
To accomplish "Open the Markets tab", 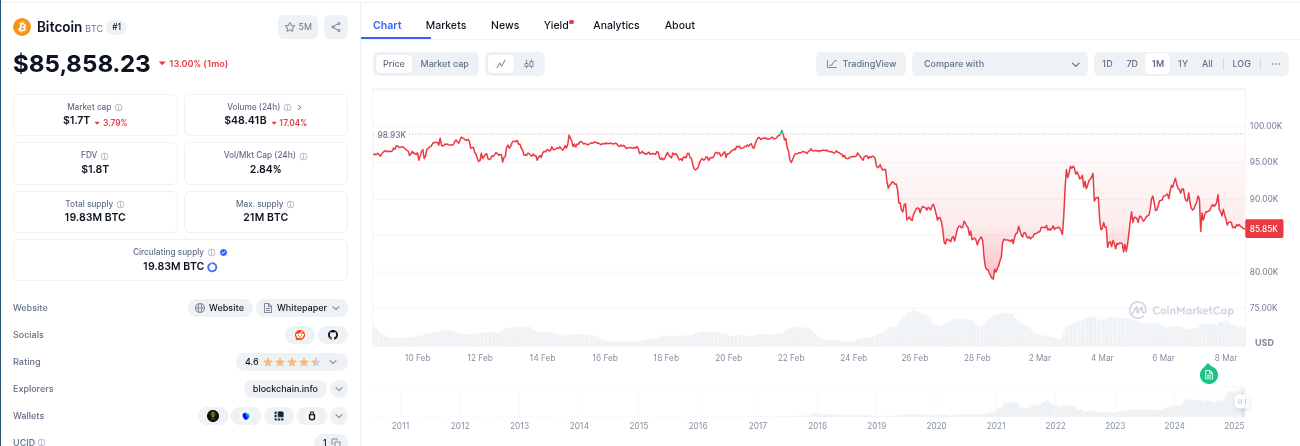I will pyautogui.click(x=445, y=25).
